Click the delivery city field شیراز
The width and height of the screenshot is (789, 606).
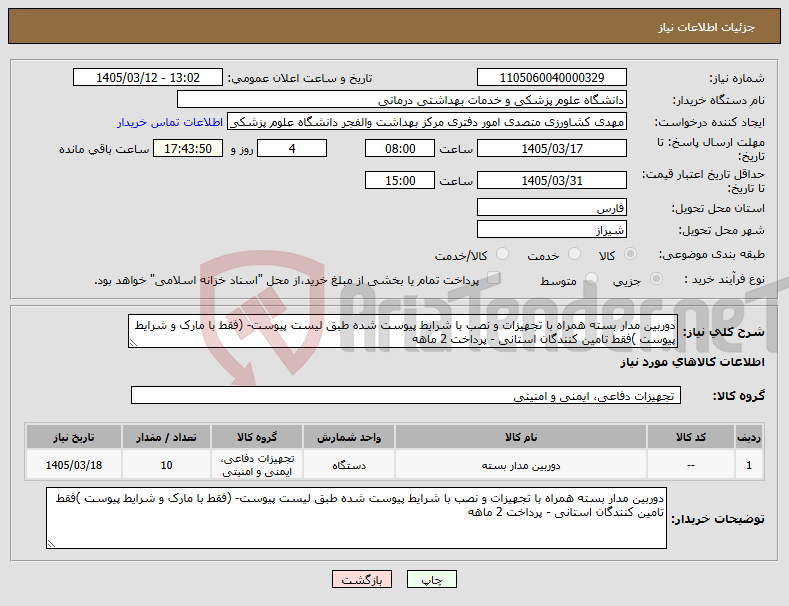coord(551,230)
